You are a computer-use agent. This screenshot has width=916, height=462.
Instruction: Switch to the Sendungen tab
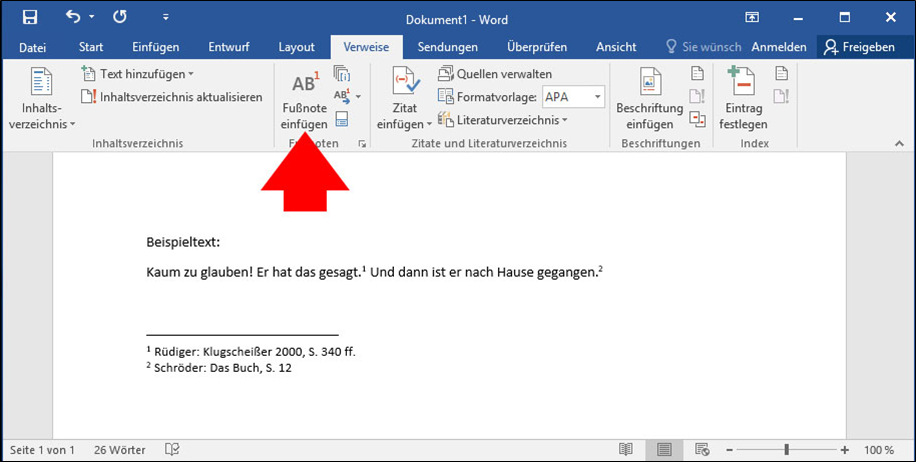click(x=447, y=47)
